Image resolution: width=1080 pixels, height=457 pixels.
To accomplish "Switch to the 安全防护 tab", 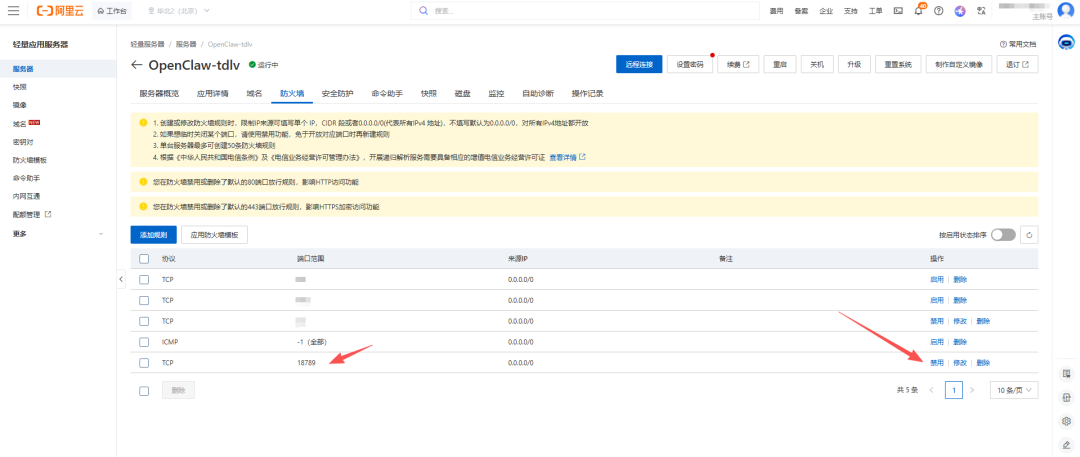I will tap(337, 93).
